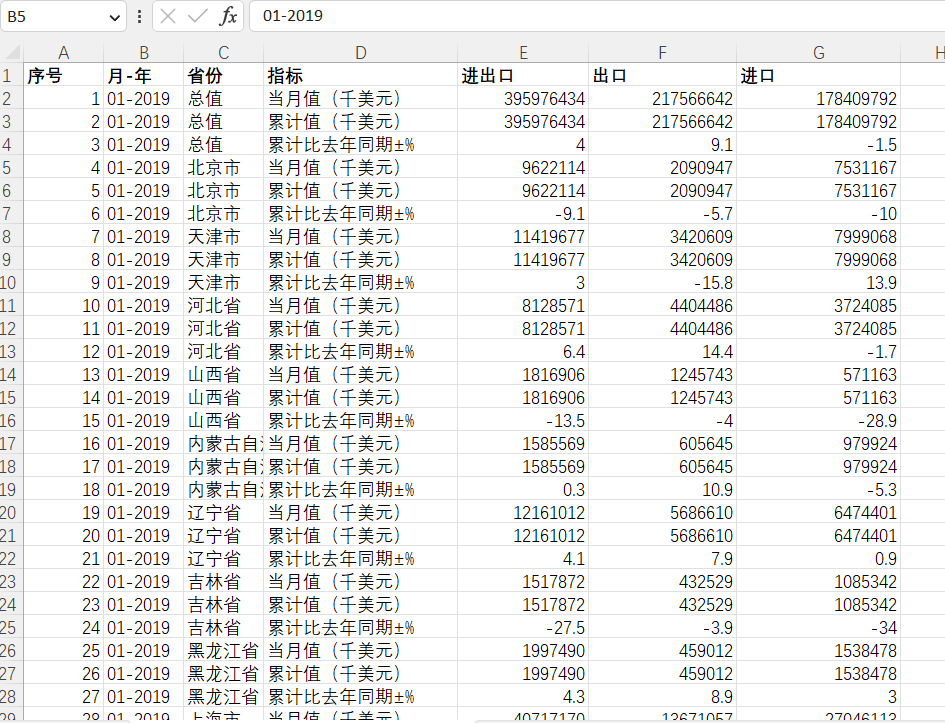Open the Insert Function fx icon
945x723 pixels.
pos(228,16)
